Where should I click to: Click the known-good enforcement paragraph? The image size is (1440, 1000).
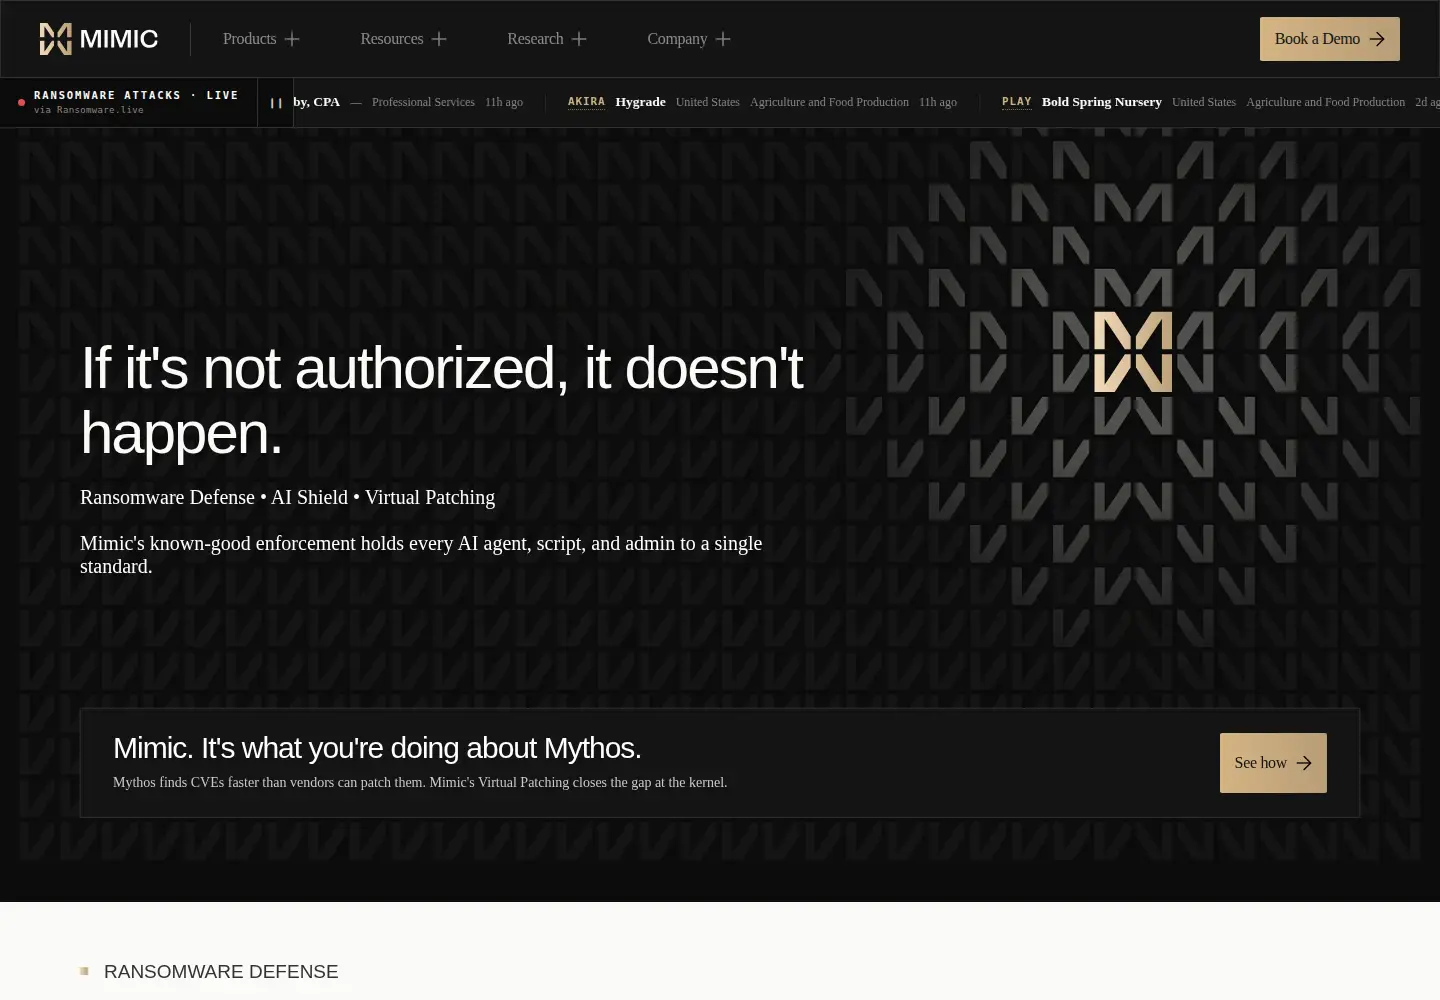pyautogui.click(x=421, y=555)
